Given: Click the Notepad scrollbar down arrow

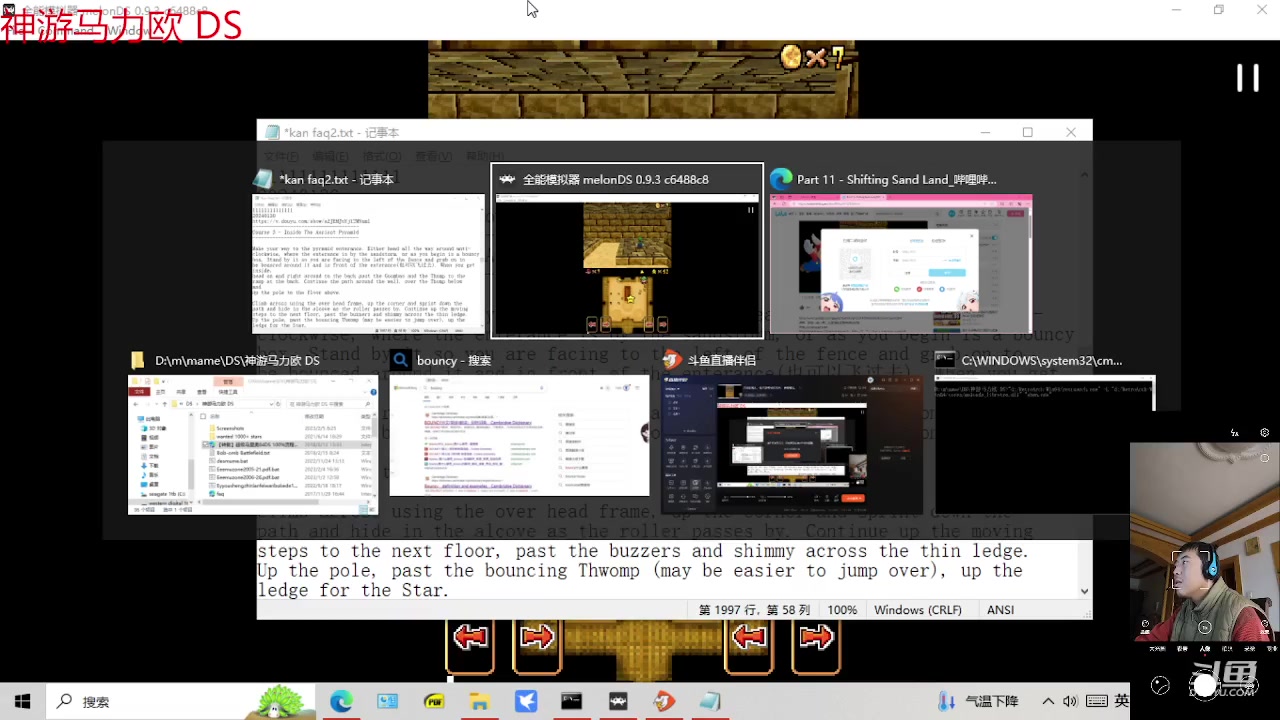Looking at the screenshot, I should pyautogui.click(x=1084, y=591).
